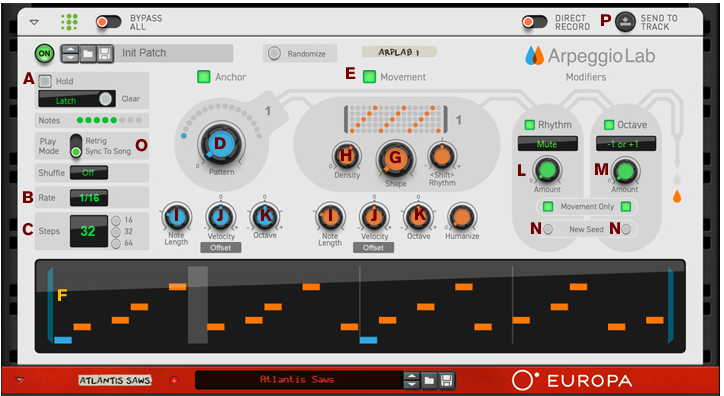Select the 64 steps radio button

[116, 243]
